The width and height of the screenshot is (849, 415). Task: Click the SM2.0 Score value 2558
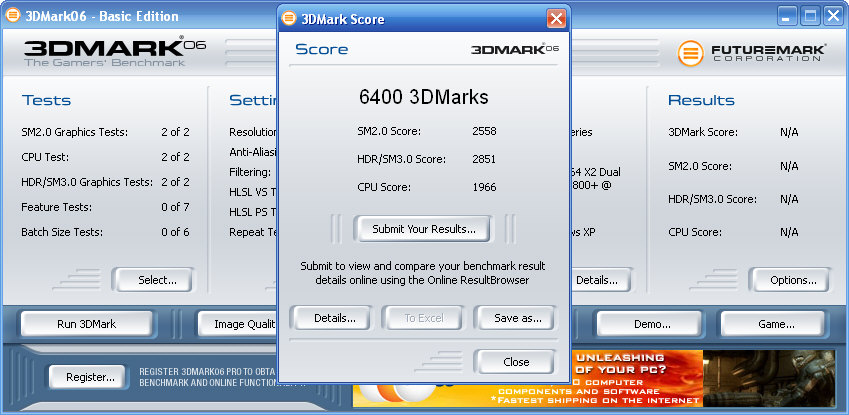click(484, 131)
